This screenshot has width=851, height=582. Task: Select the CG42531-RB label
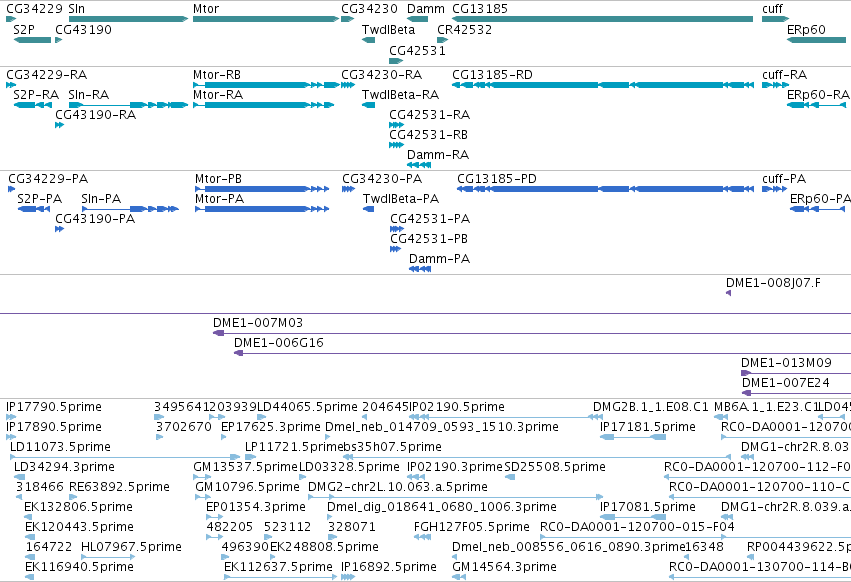[429, 135]
